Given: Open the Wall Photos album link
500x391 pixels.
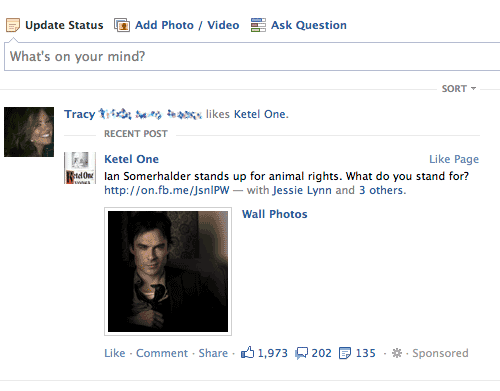Looking at the screenshot, I should click(275, 214).
